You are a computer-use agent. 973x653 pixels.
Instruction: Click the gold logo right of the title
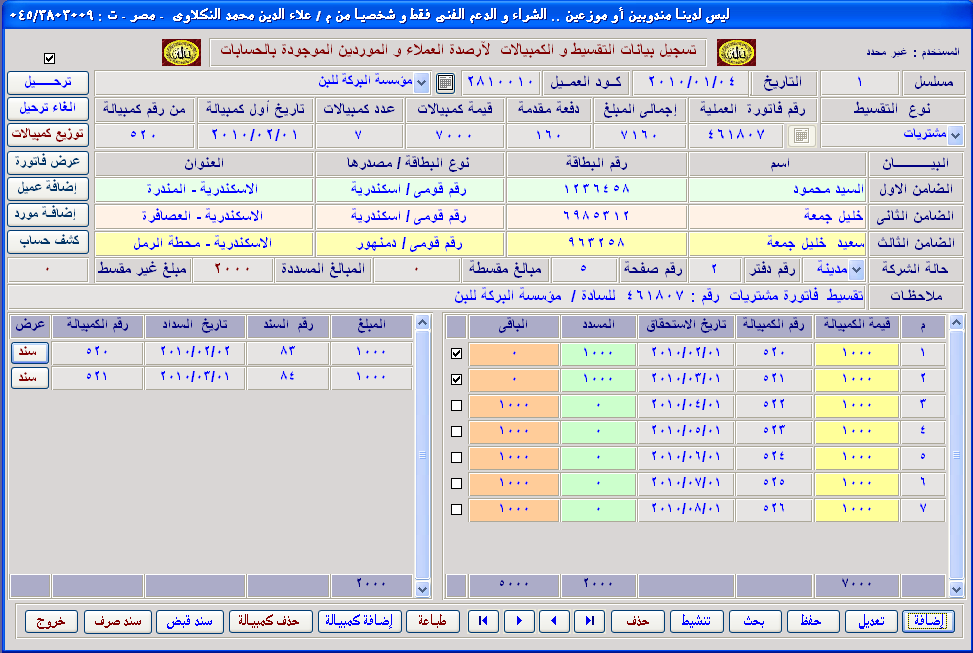pyautogui.click(x=736, y=52)
